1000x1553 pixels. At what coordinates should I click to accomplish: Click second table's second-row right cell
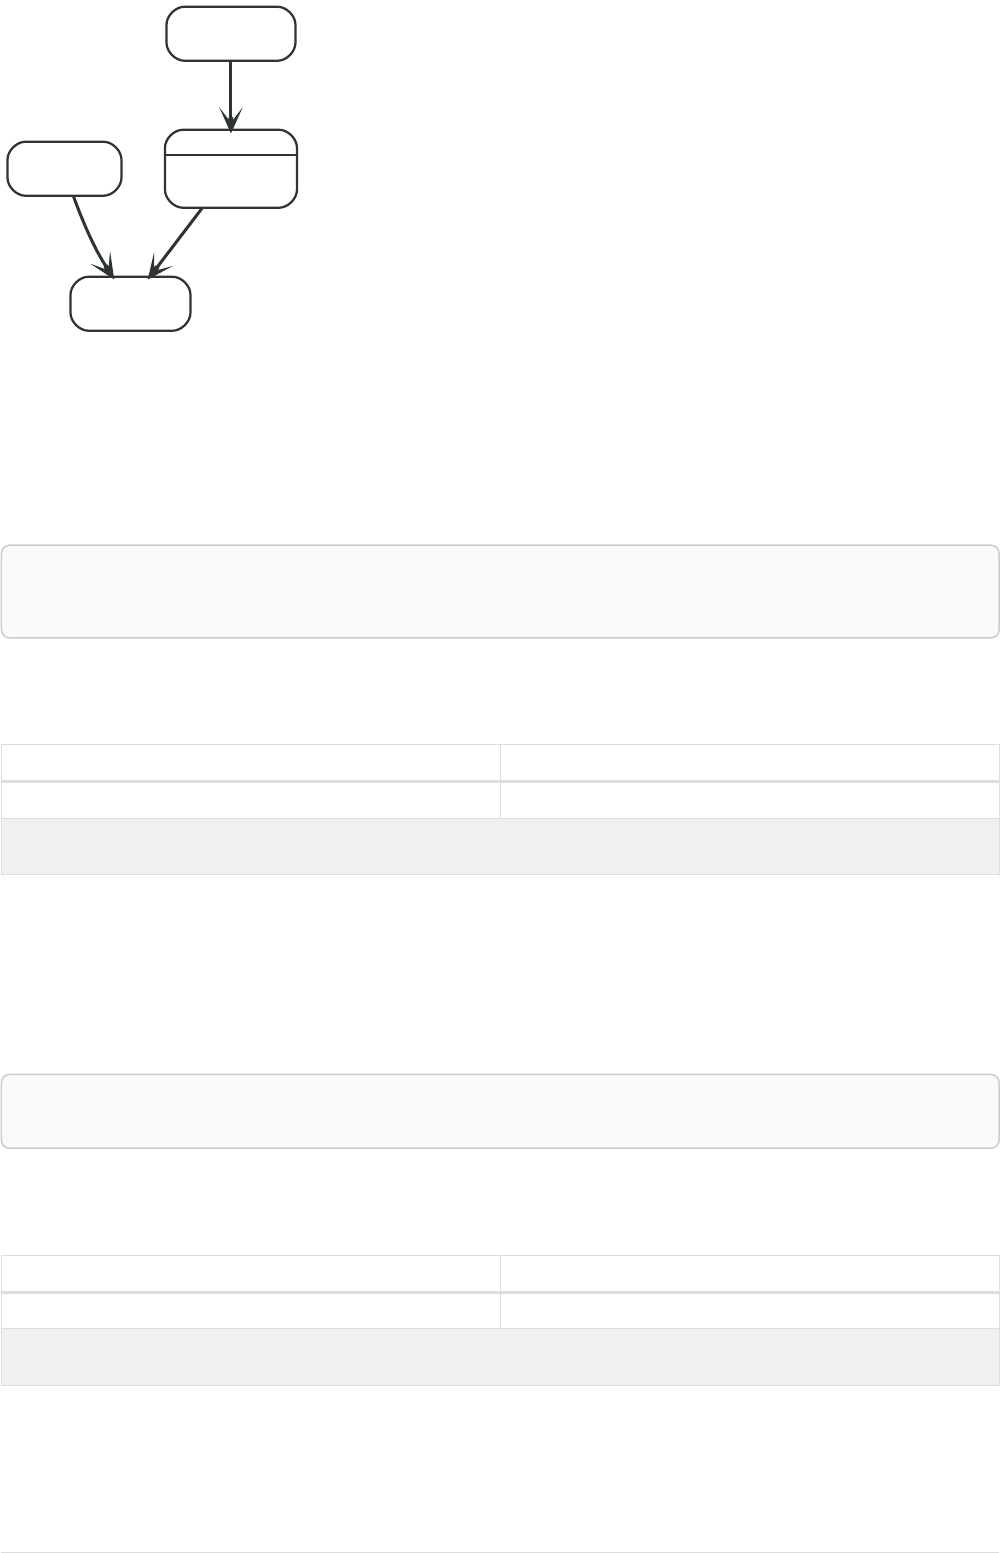click(x=749, y=1311)
